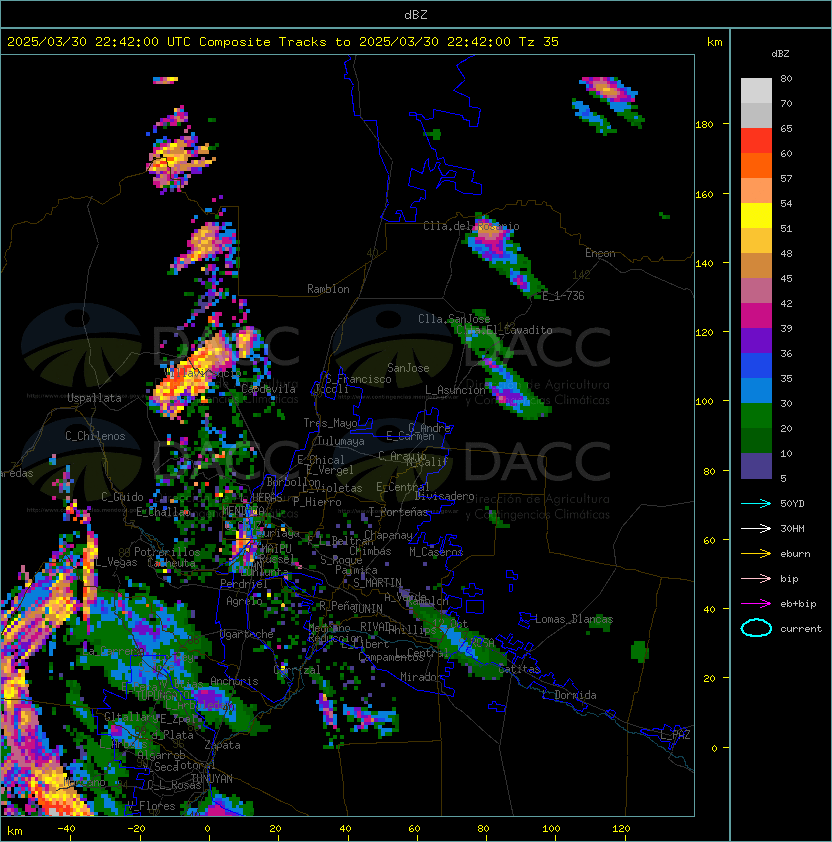Click the cyan ellipse for current
Image resolution: width=832 pixels, height=842 pixels.
click(x=757, y=628)
